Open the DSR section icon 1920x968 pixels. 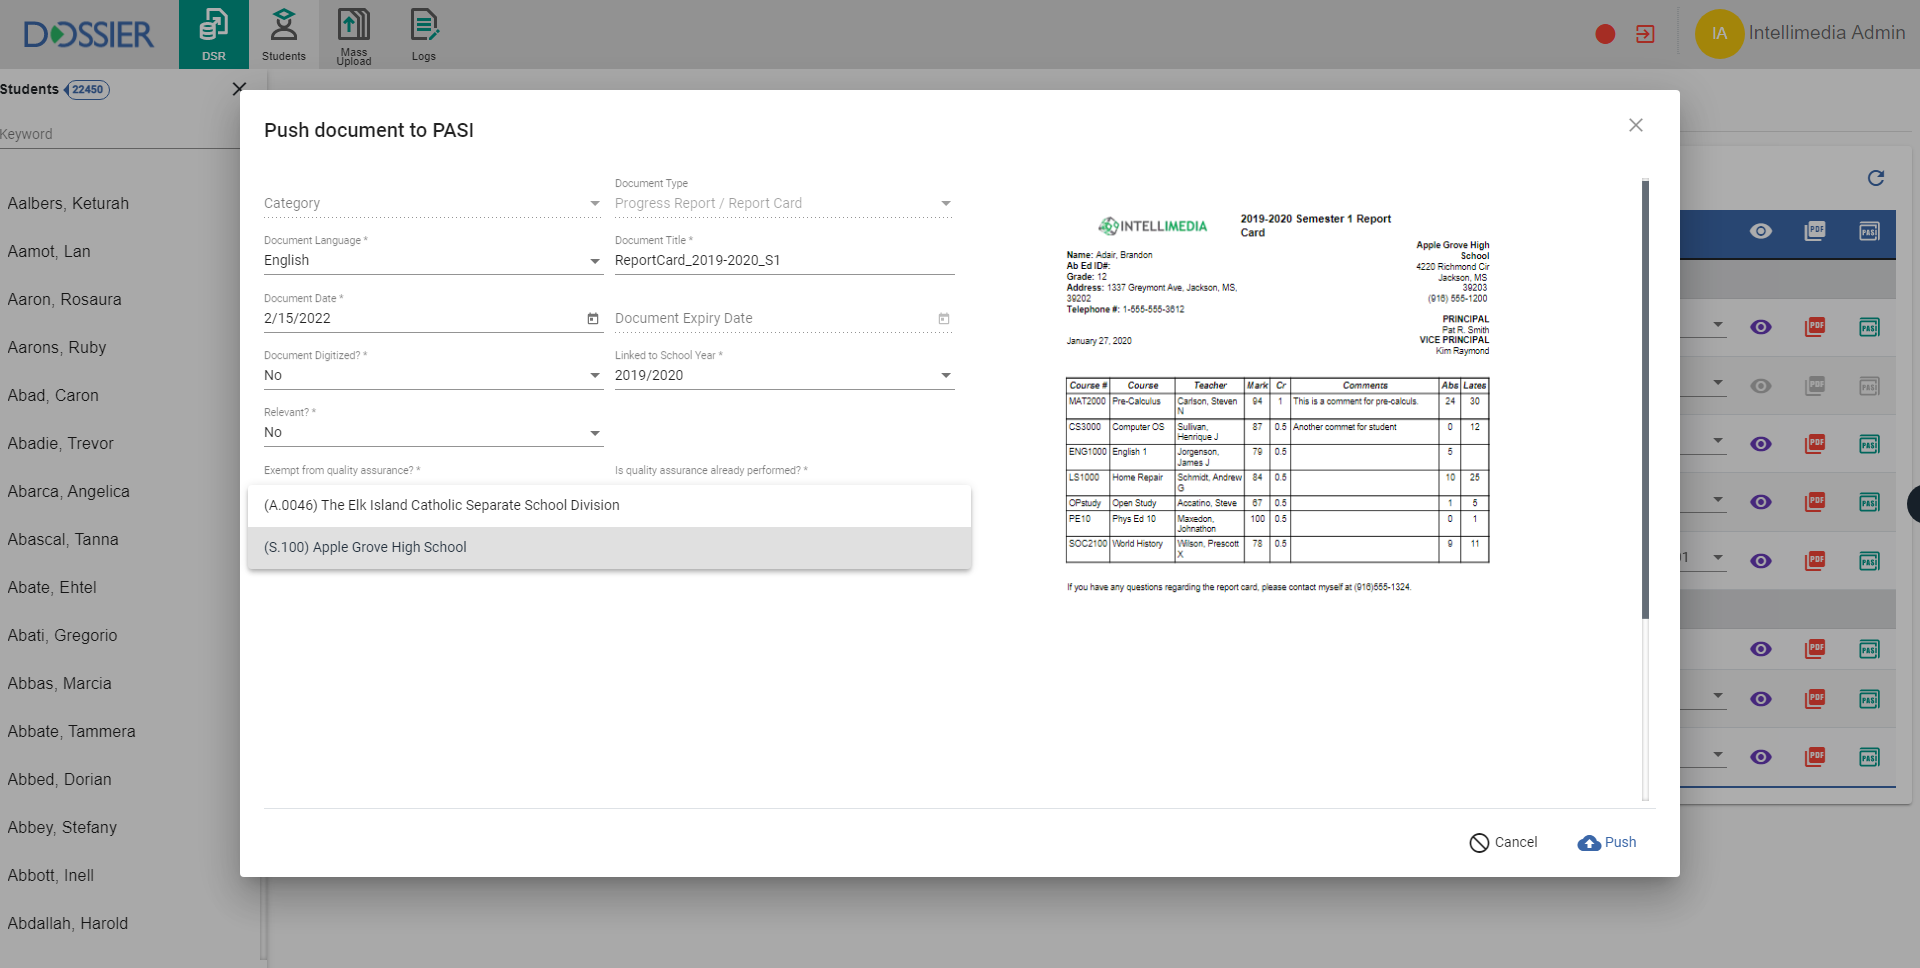tap(213, 34)
